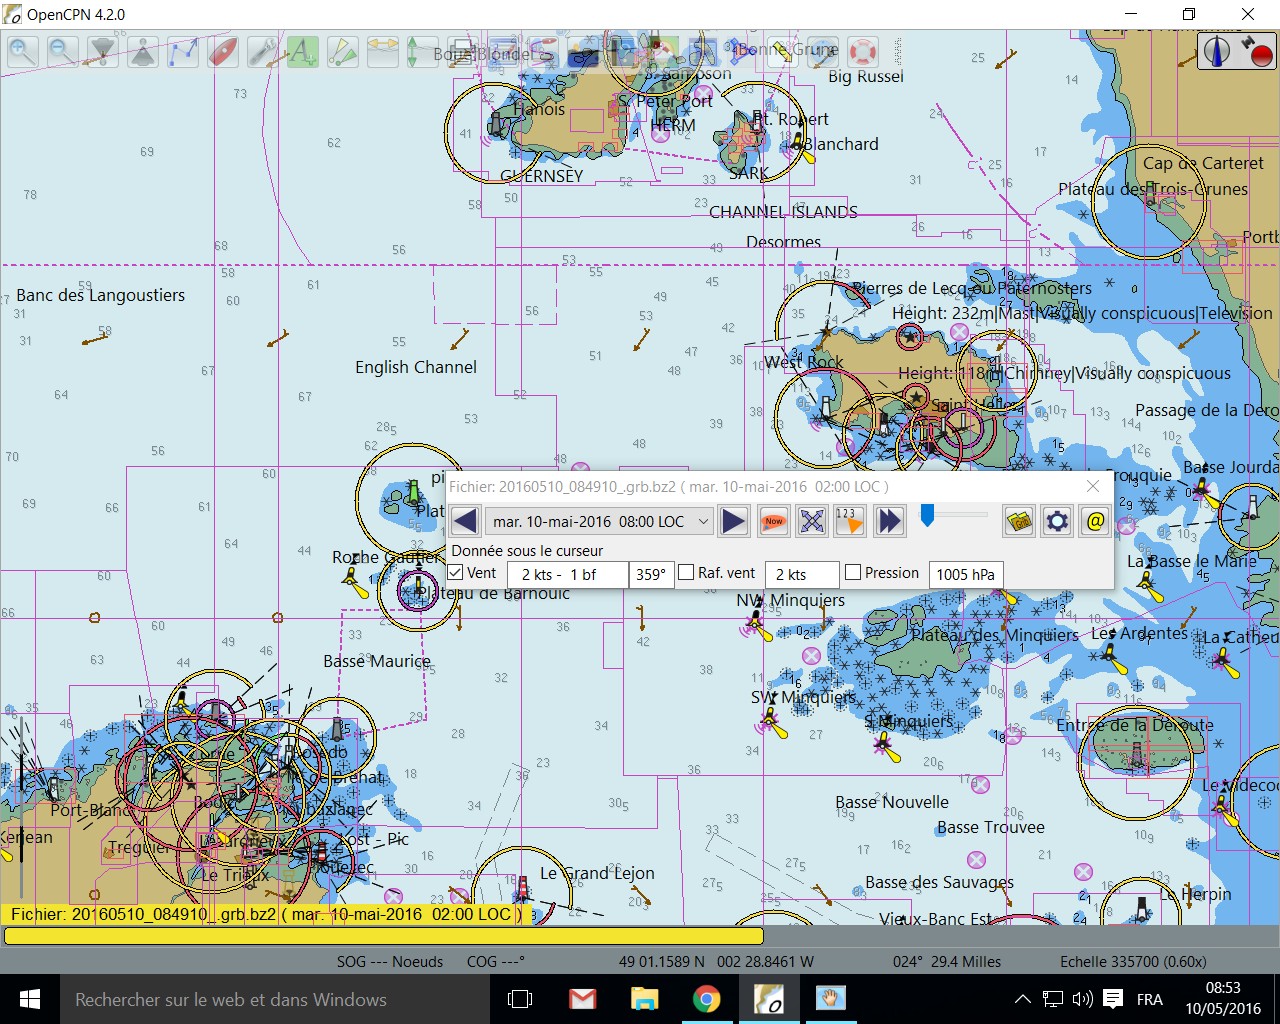Uncheck the Vent checkbox
The height and width of the screenshot is (1024, 1280).
[456, 573]
